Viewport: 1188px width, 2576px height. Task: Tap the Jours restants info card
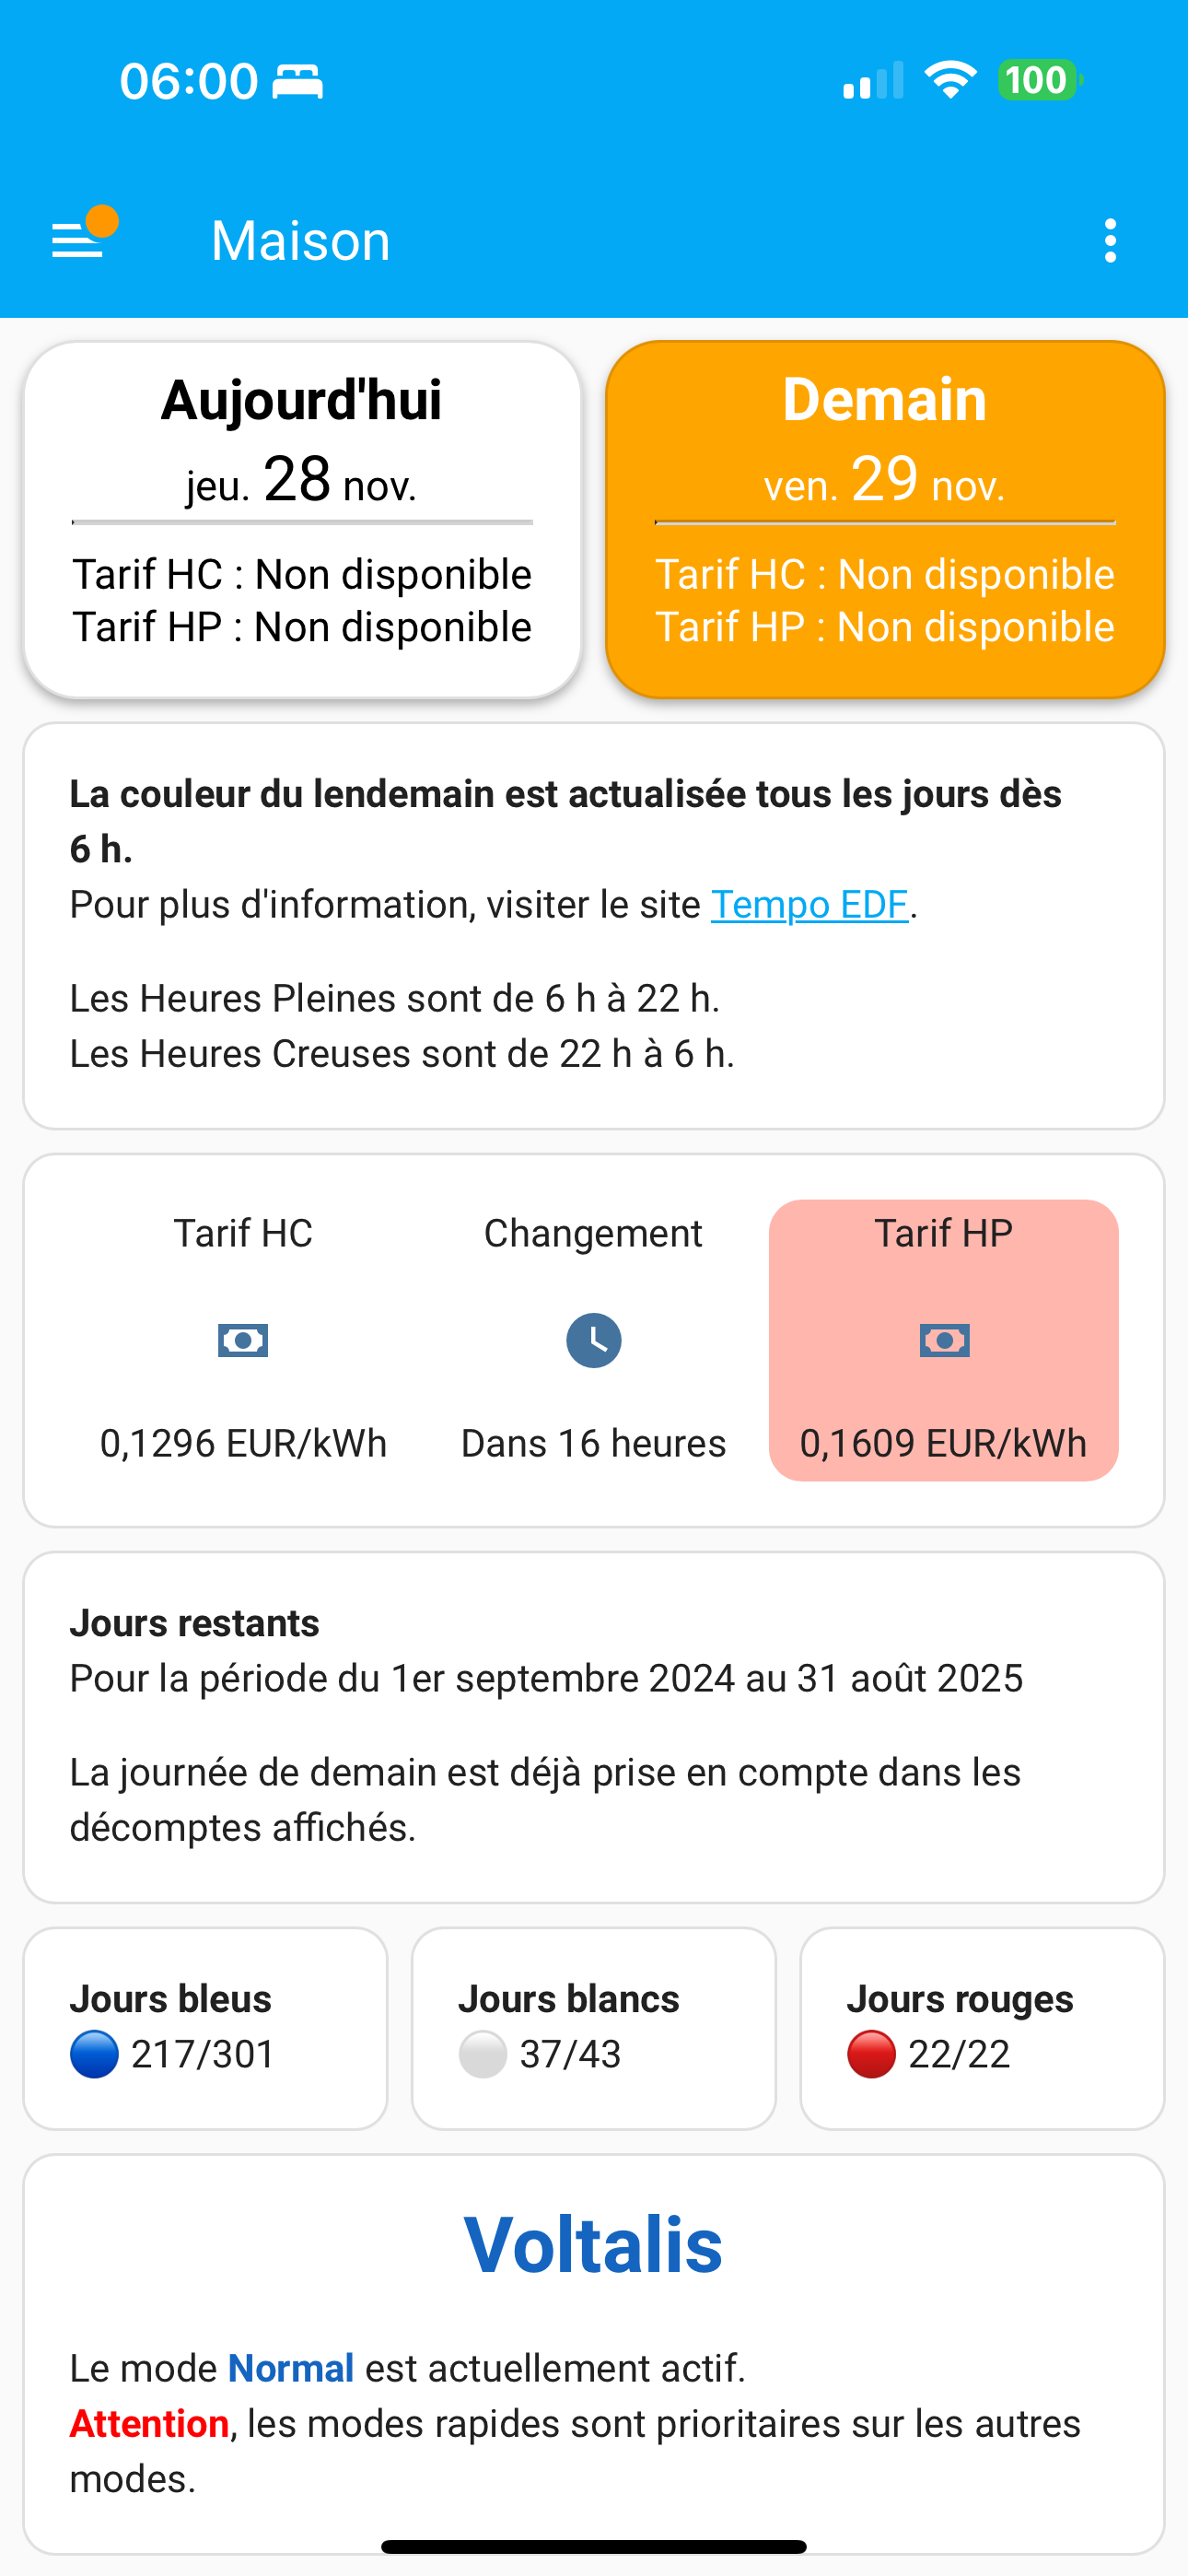593,1726
